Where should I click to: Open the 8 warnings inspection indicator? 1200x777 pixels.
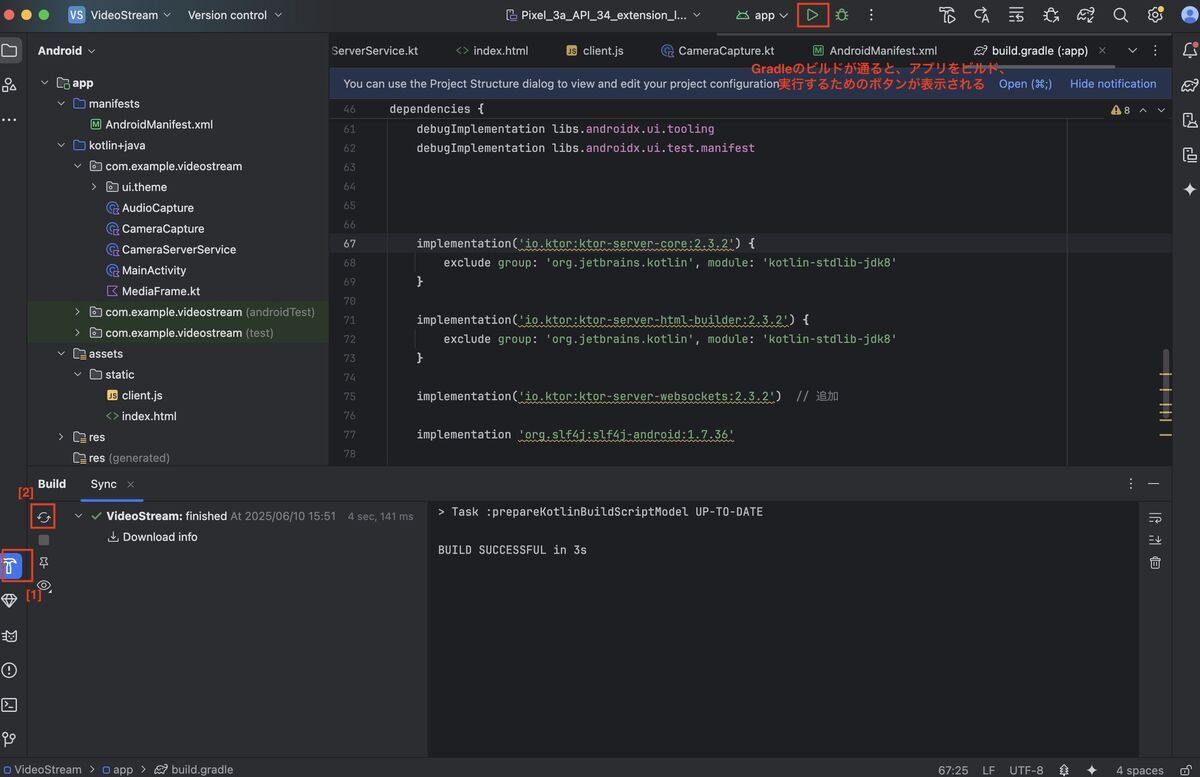pyautogui.click(x=1120, y=110)
